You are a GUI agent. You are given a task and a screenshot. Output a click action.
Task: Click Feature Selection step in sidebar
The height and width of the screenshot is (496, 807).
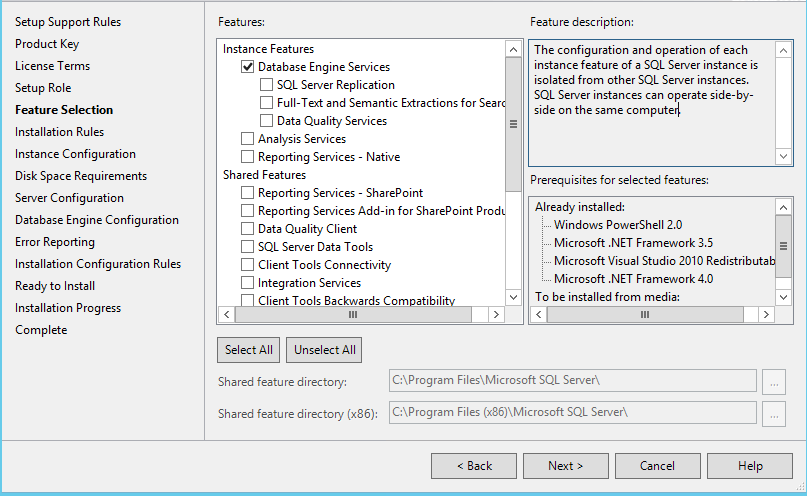pyautogui.click(x=64, y=110)
